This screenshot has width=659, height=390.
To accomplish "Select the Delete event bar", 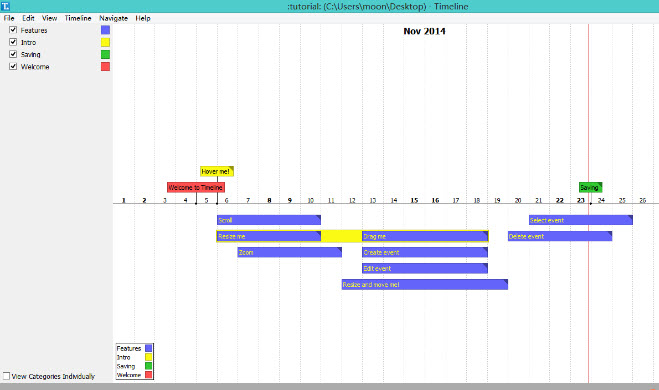I will pos(560,236).
